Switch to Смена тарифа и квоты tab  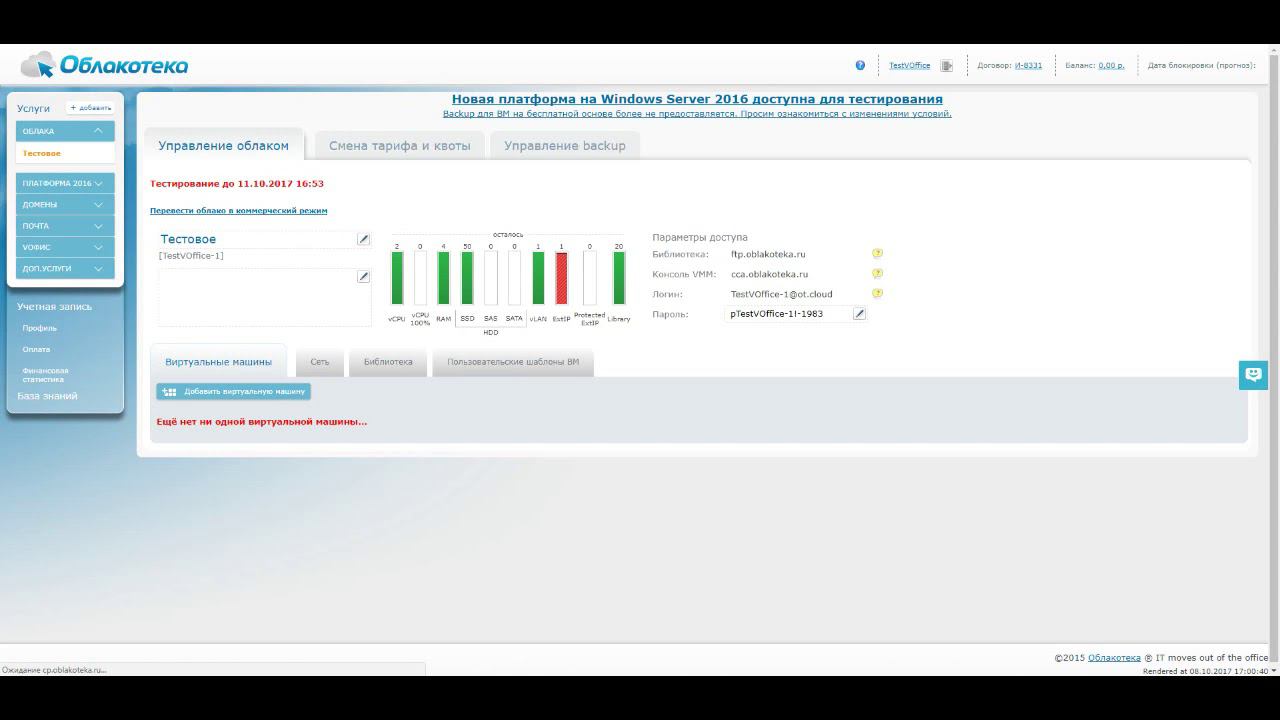tap(400, 145)
